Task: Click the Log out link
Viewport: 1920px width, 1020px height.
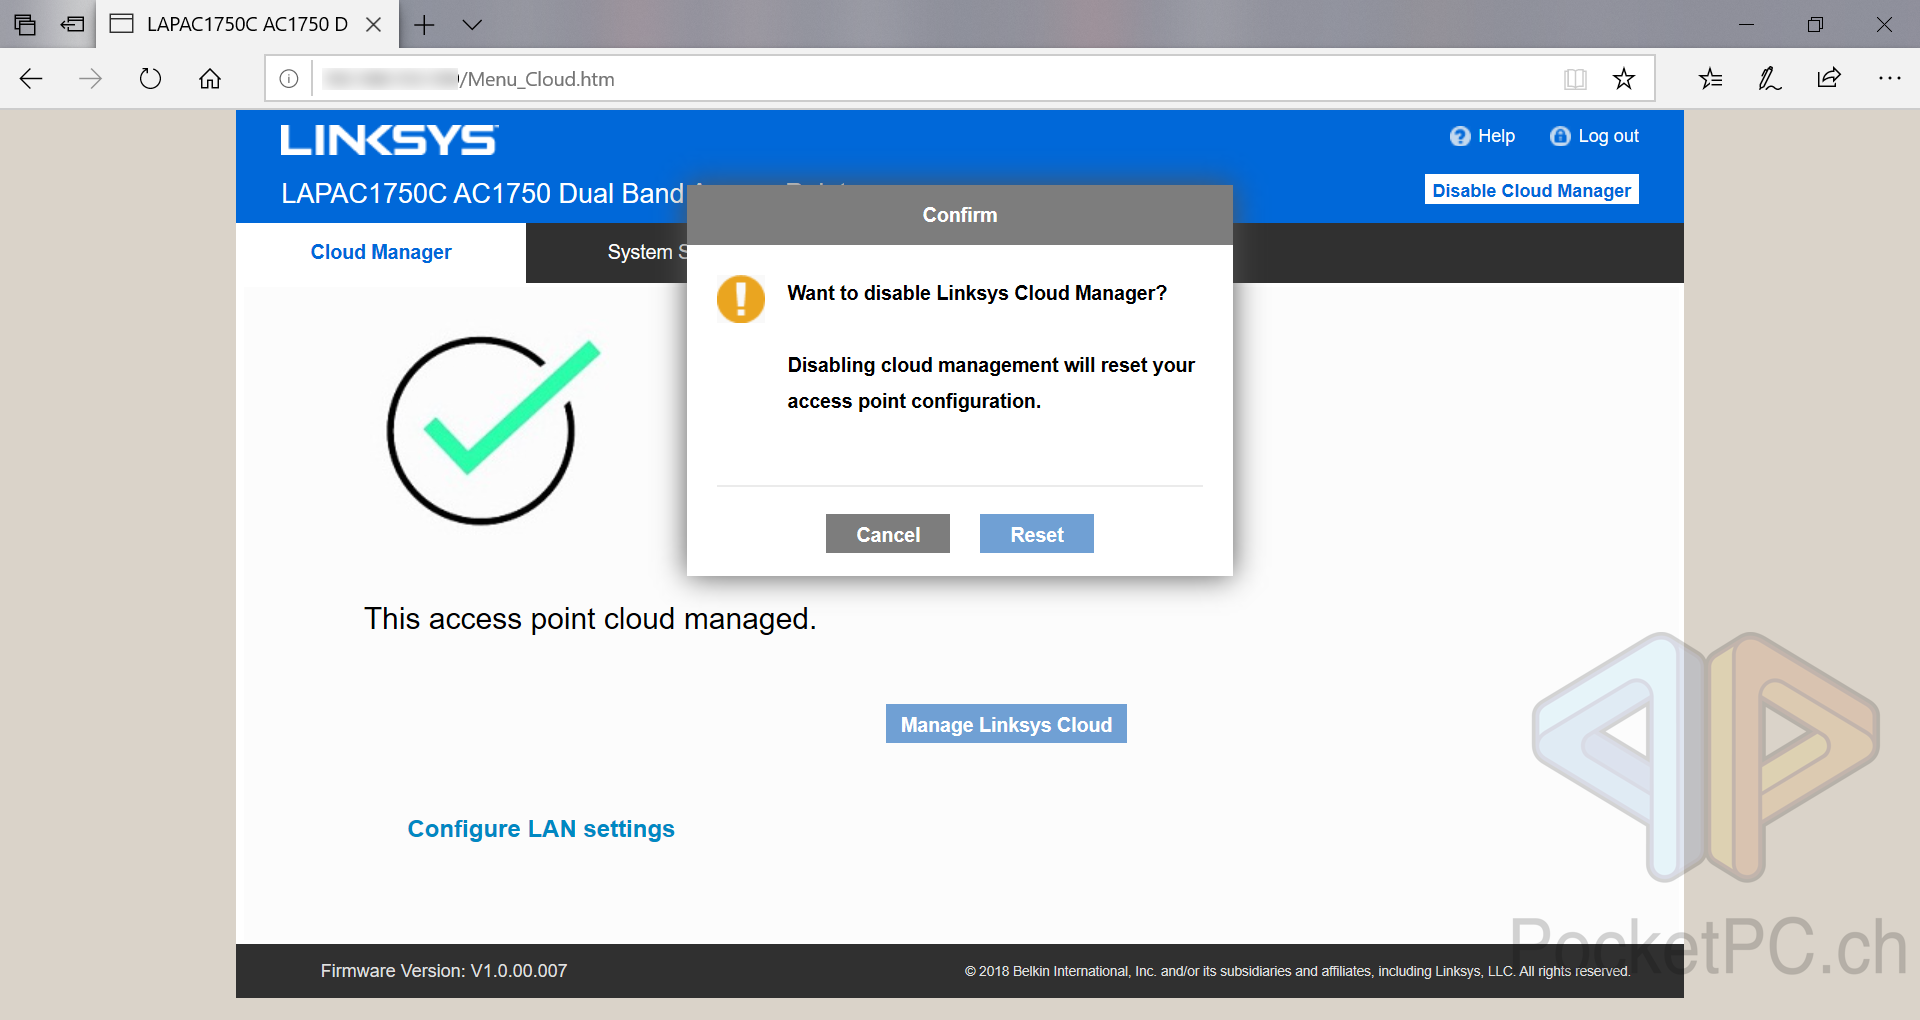Action: coord(1608,136)
